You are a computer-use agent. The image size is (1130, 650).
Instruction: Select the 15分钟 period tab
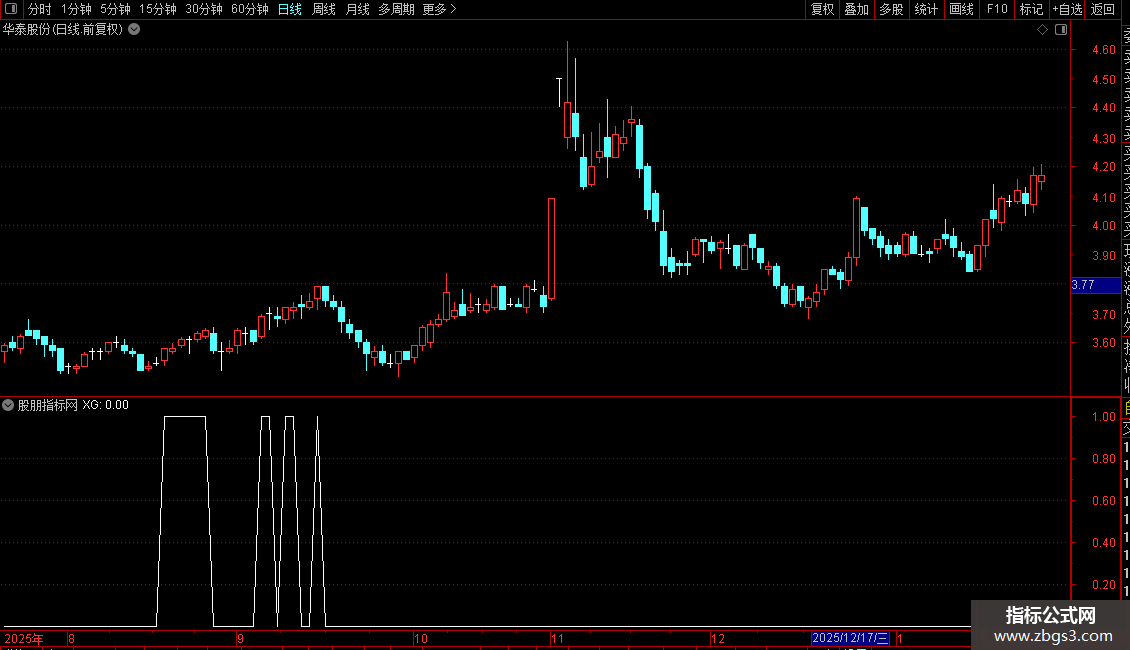tap(158, 9)
